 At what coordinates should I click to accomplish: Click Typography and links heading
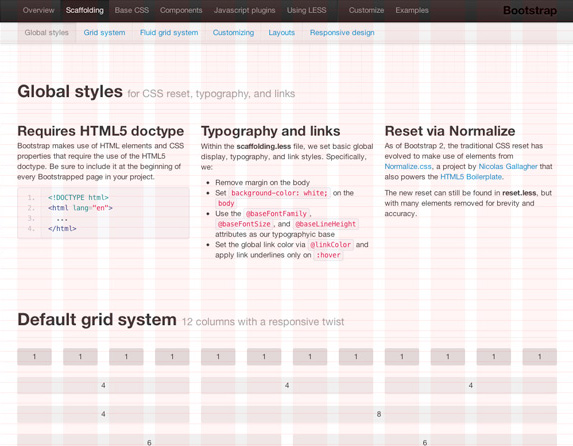(x=270, y=131)
